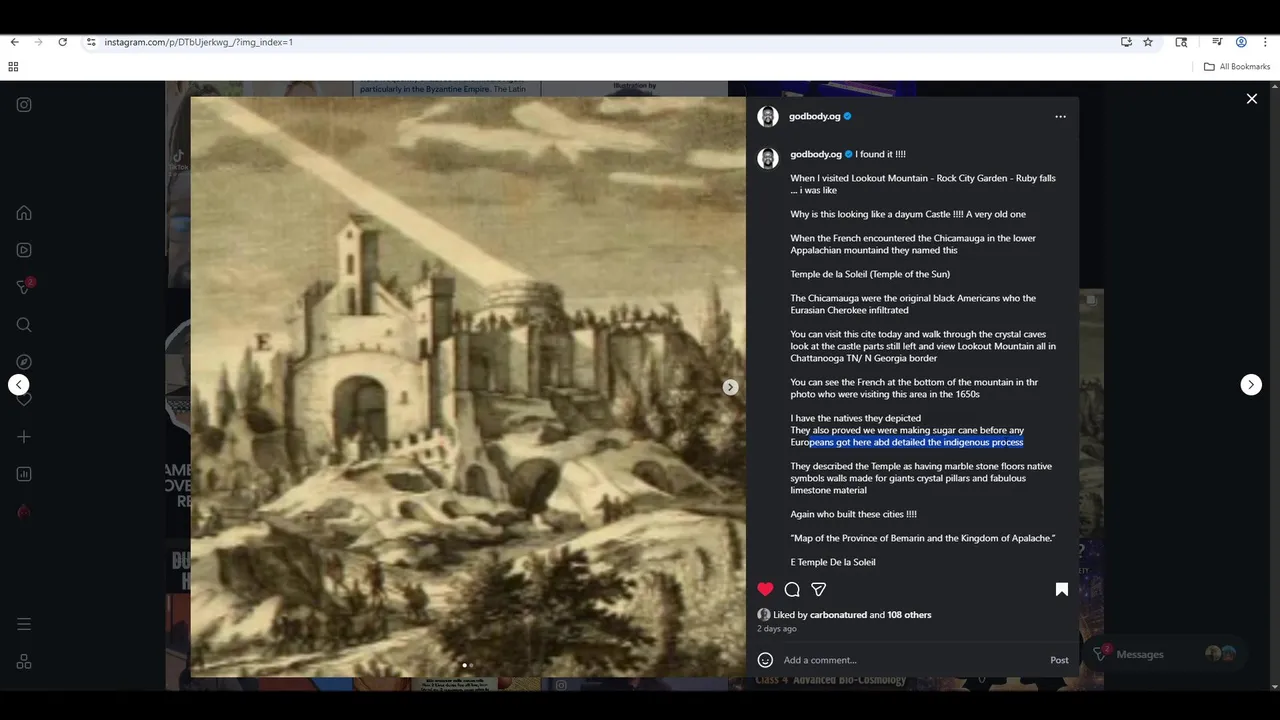Close the post viewer with X
The width and height of the screenshot is (1280, 720).
pyautogui.click(x=1251, y=99)
